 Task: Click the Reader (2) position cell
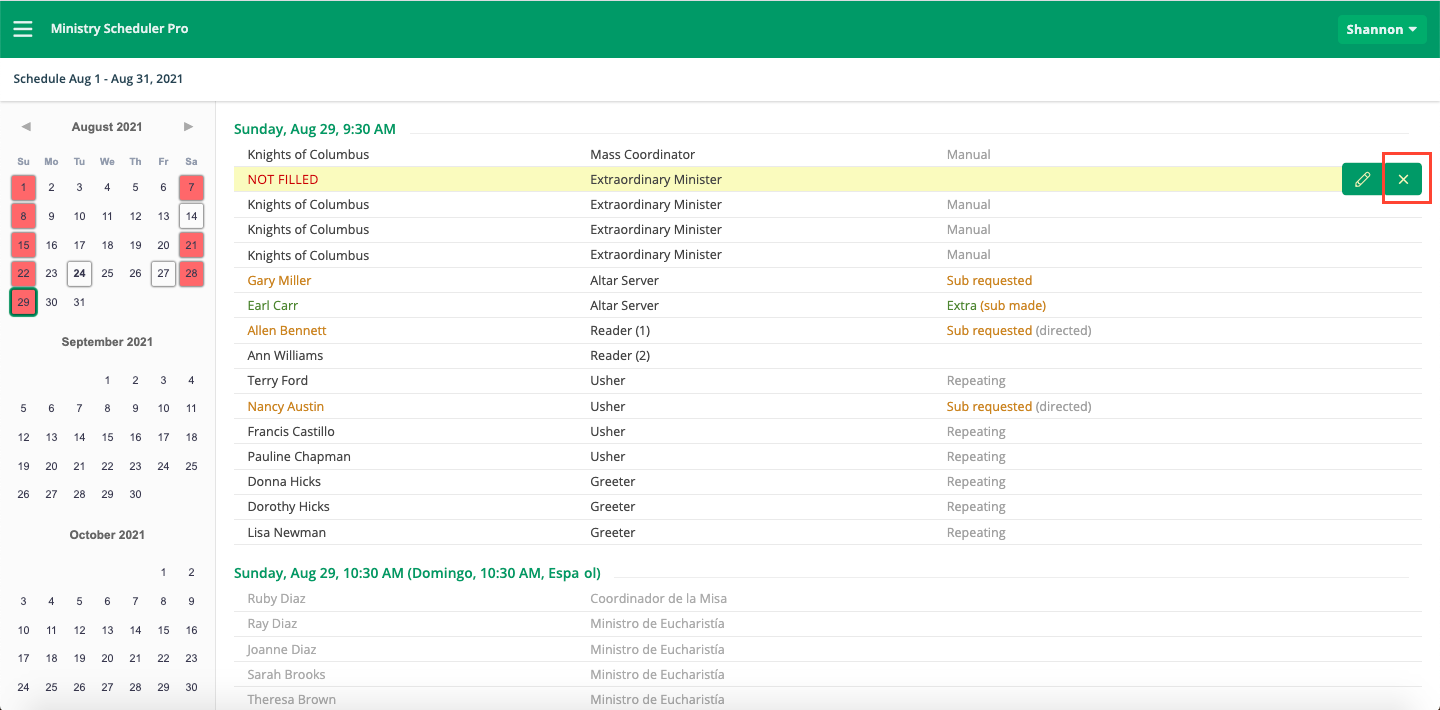click(x=620, y=355)
